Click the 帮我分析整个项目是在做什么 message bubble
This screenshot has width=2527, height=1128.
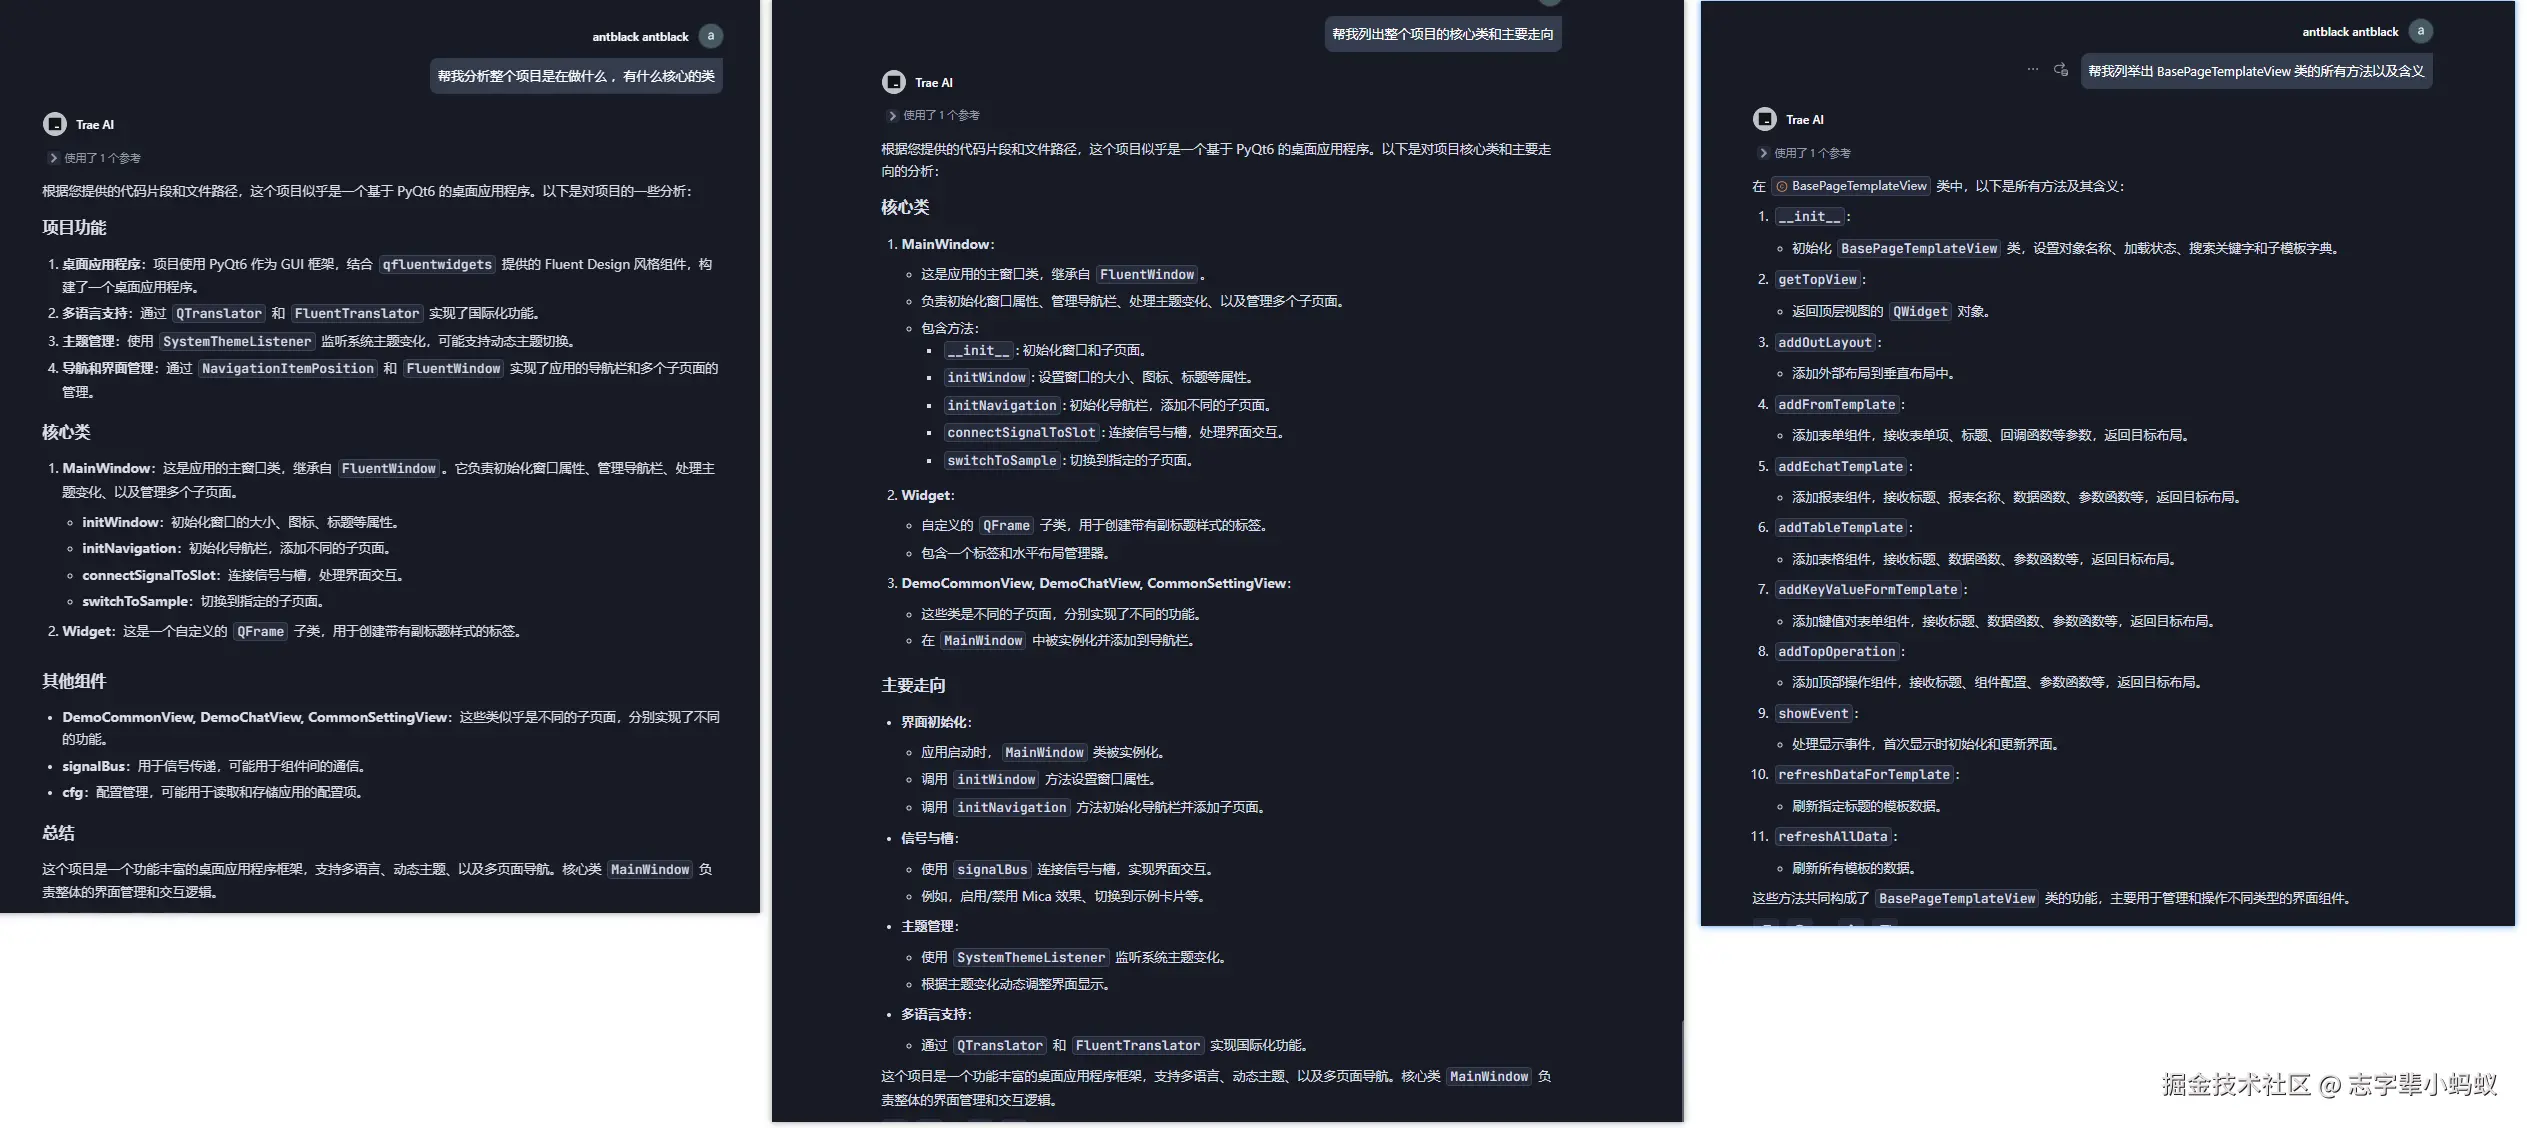coord(576,76)
